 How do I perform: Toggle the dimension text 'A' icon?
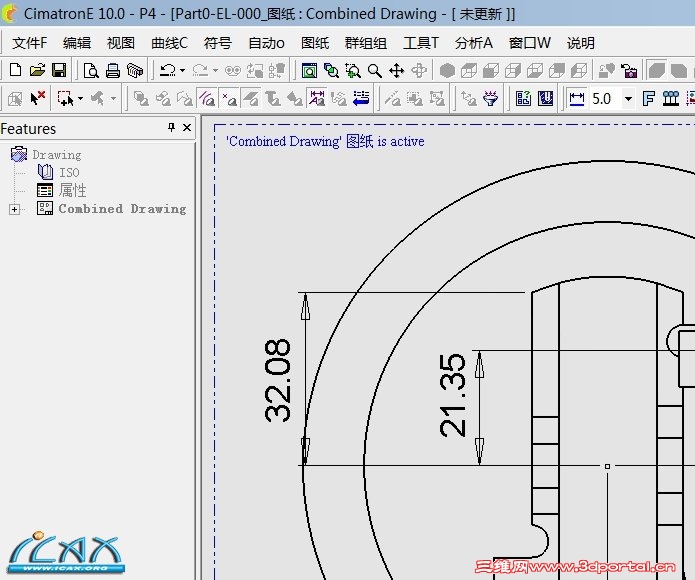pyautogui.click(x=317, y=98)
